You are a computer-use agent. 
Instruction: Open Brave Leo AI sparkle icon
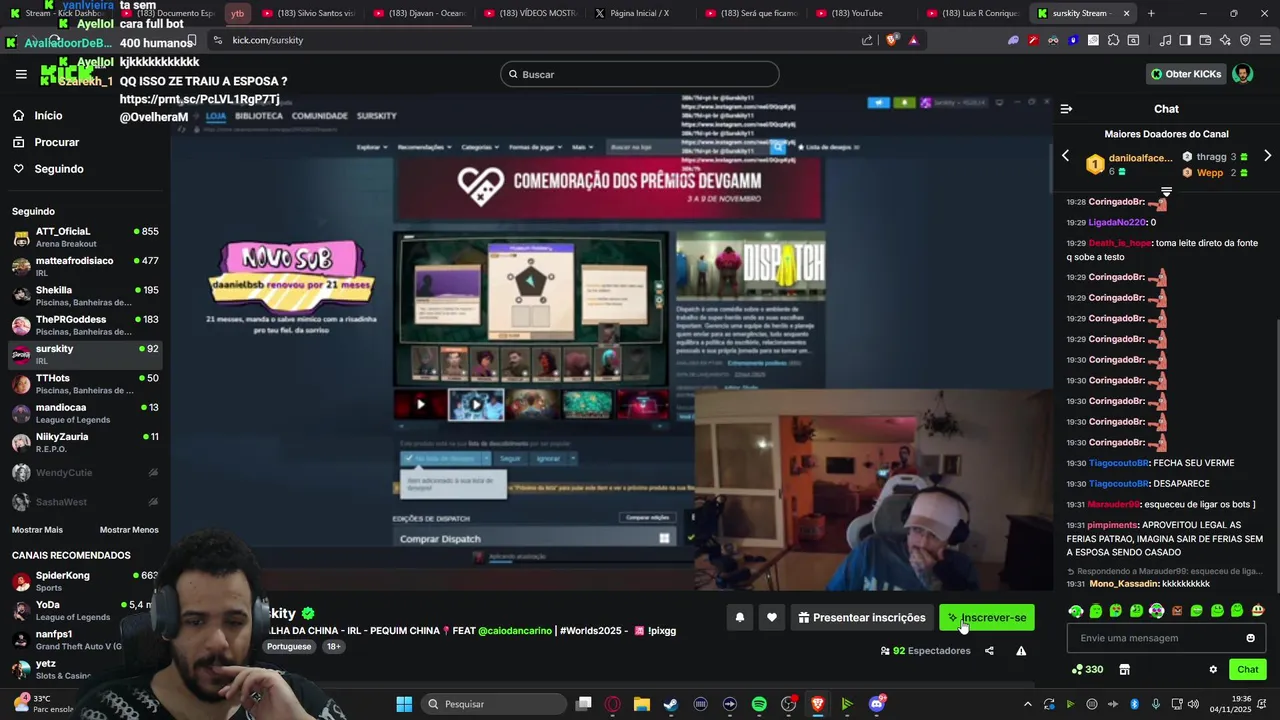click(1225, 40)
